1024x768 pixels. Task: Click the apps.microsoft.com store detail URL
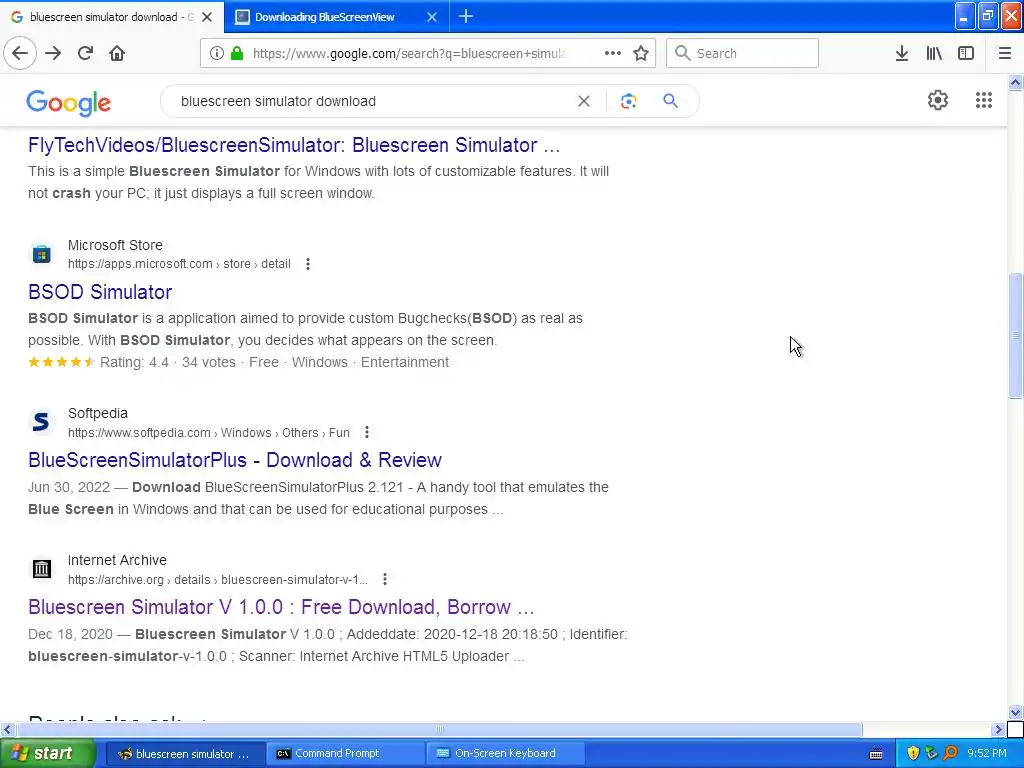click(x=179, y=264)
